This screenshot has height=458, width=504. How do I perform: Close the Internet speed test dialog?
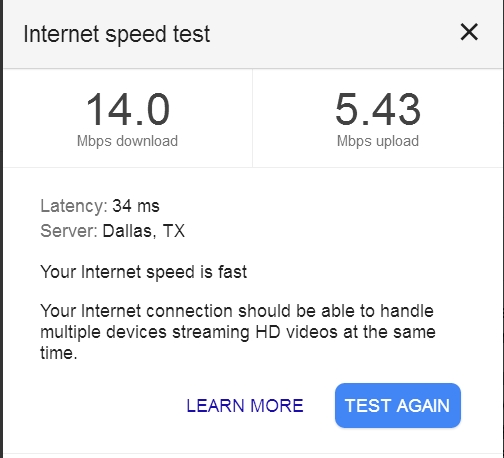(x=469, y=32)
